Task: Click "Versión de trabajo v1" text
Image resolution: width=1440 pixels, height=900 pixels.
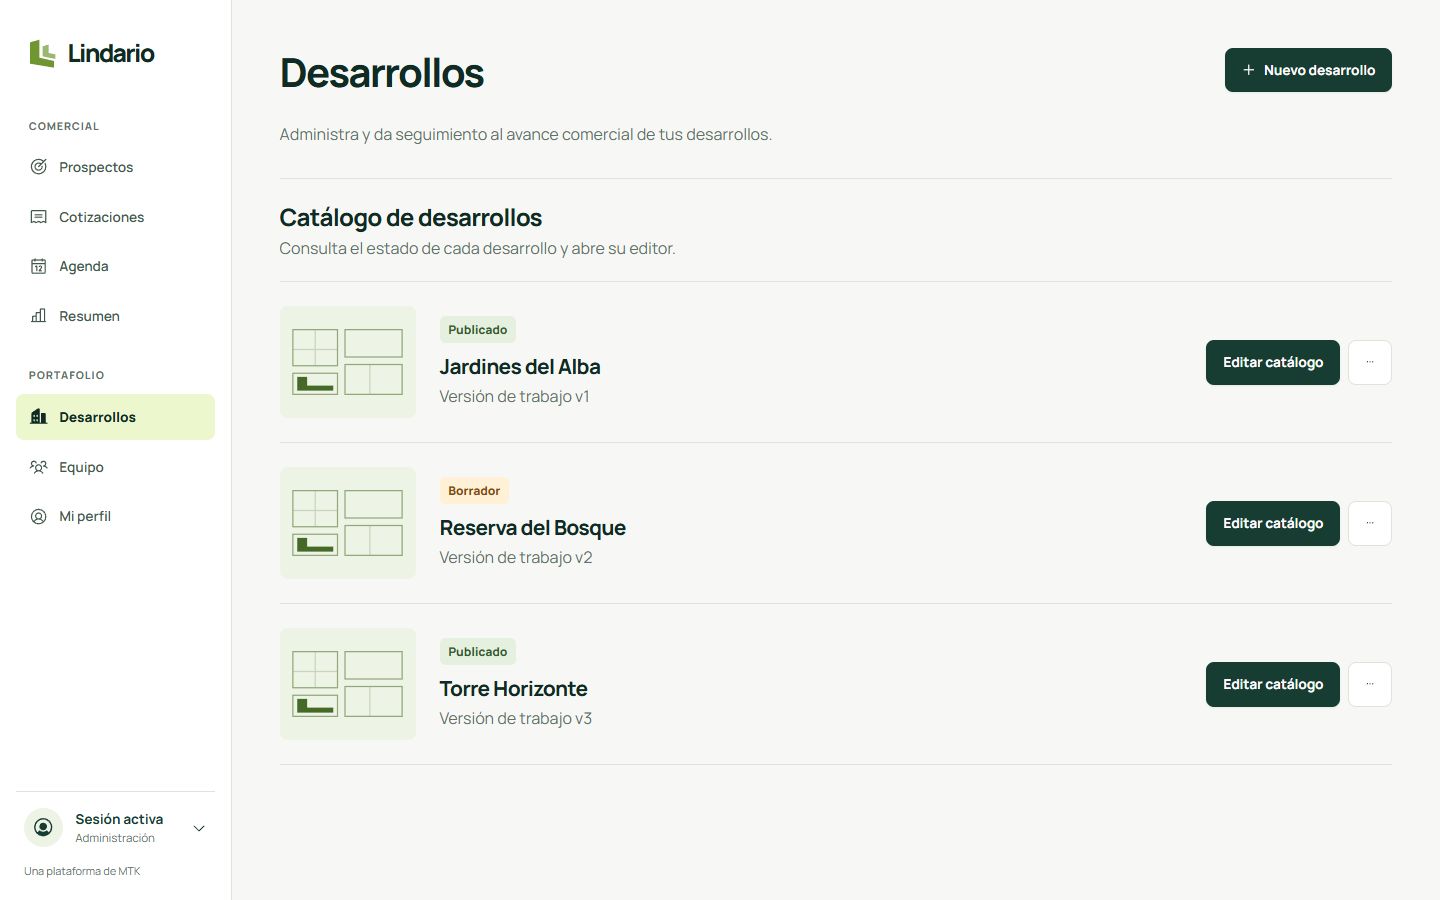Action: click(x=515, y=396)
